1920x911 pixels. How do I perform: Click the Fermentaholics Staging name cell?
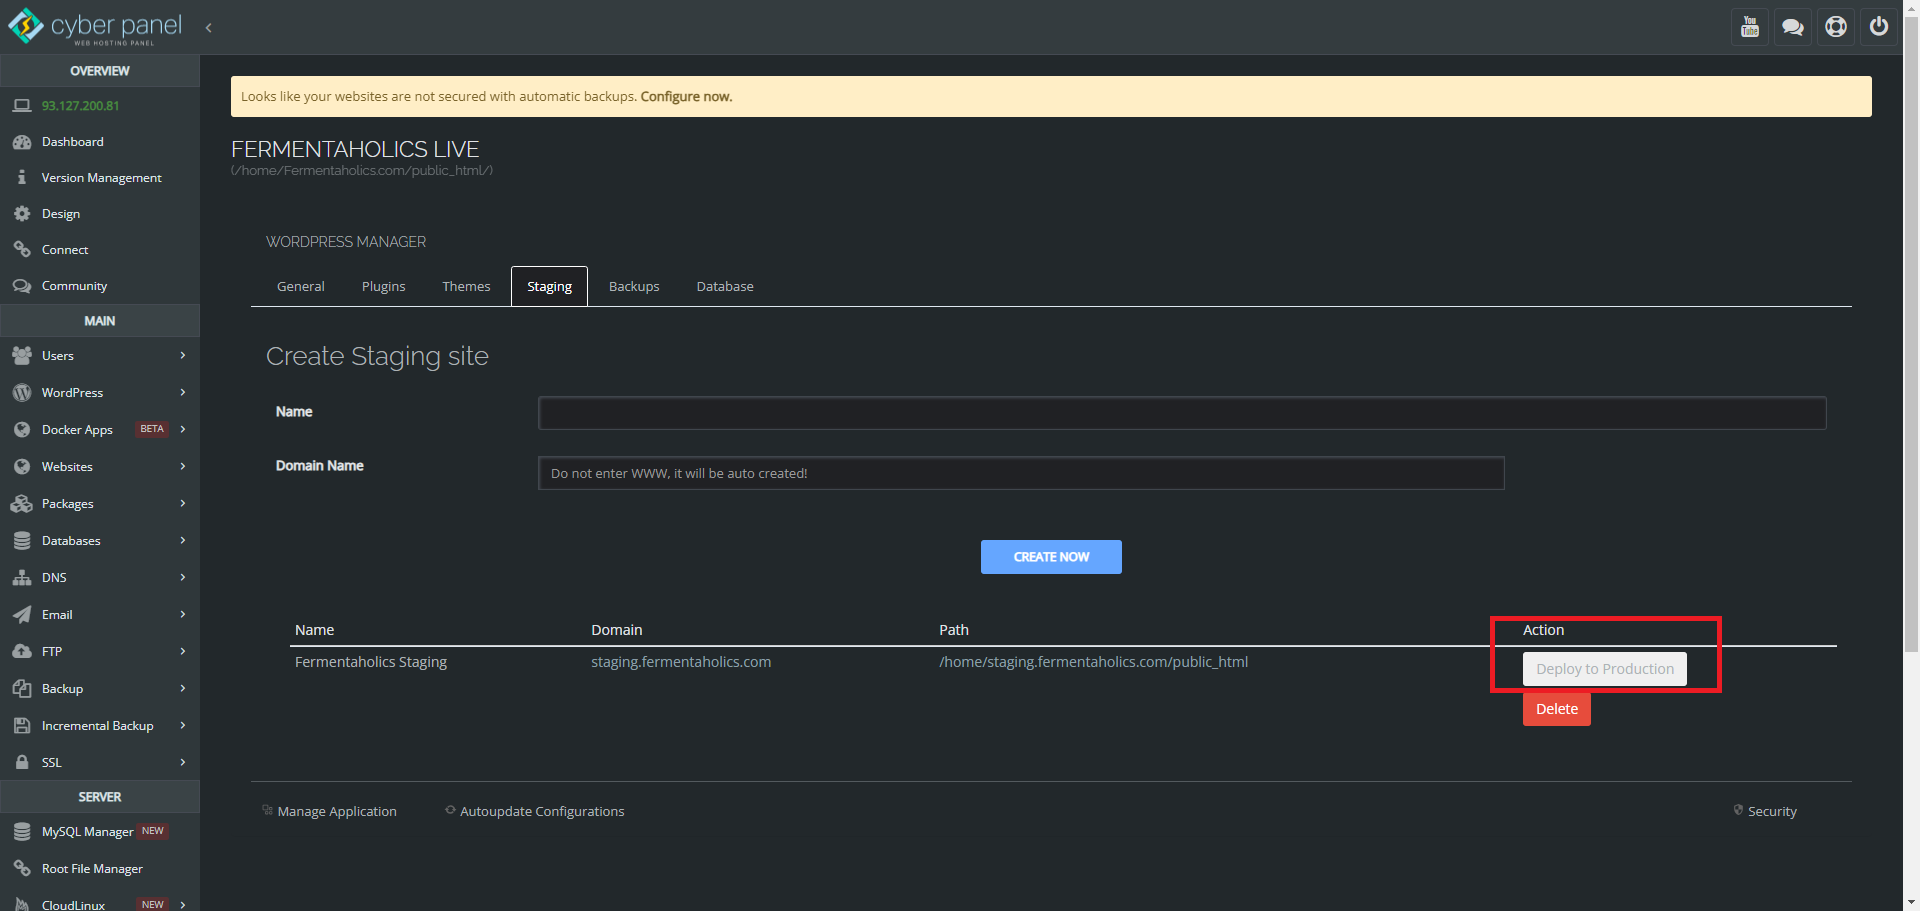[371, 662]
